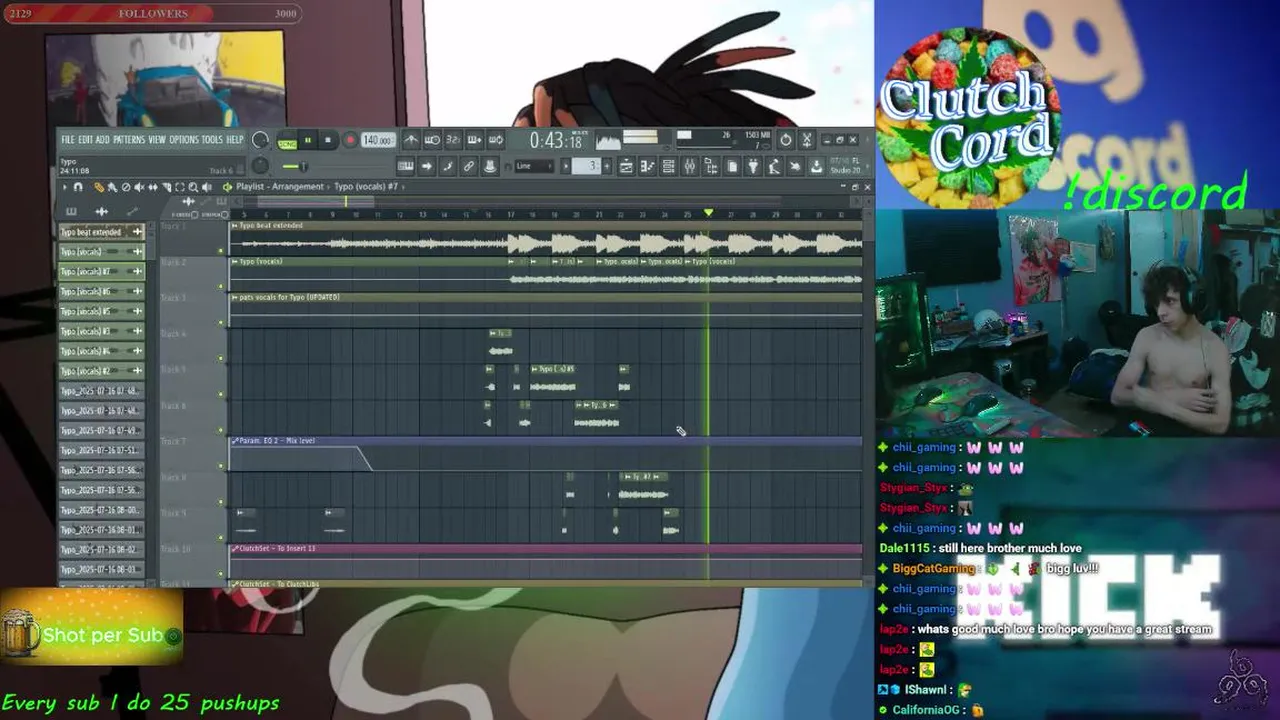Stop playback with the stop button
Screen dimensions: 1280x720
(x=328, y=140)
